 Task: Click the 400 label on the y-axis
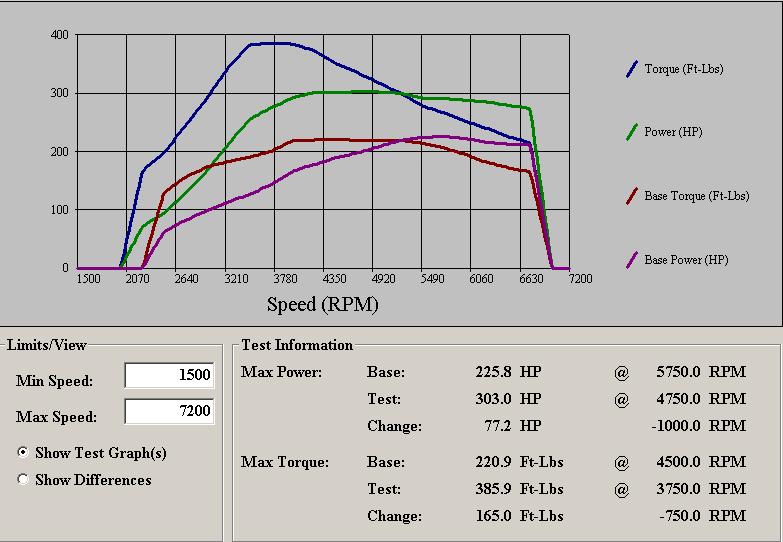point(59,35)
